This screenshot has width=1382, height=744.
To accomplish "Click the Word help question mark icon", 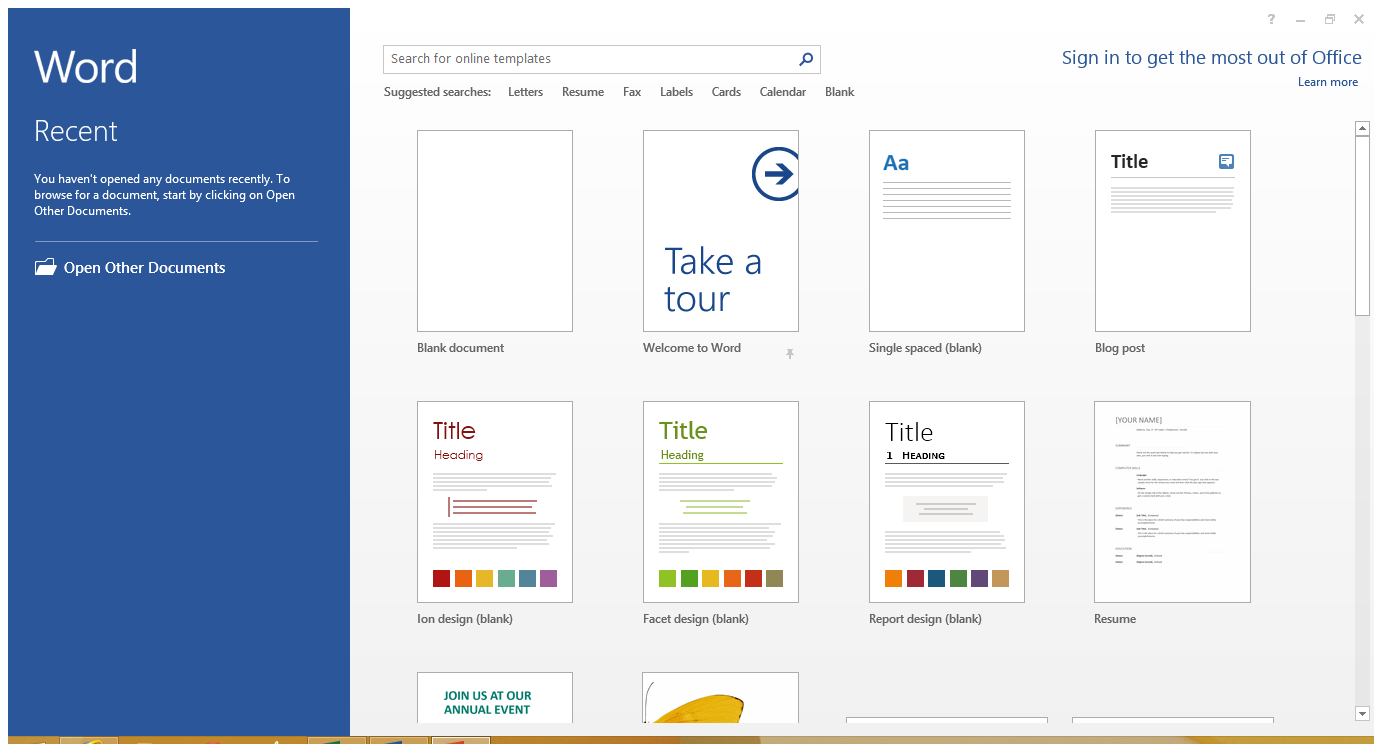I will [x=1271, y=19].
